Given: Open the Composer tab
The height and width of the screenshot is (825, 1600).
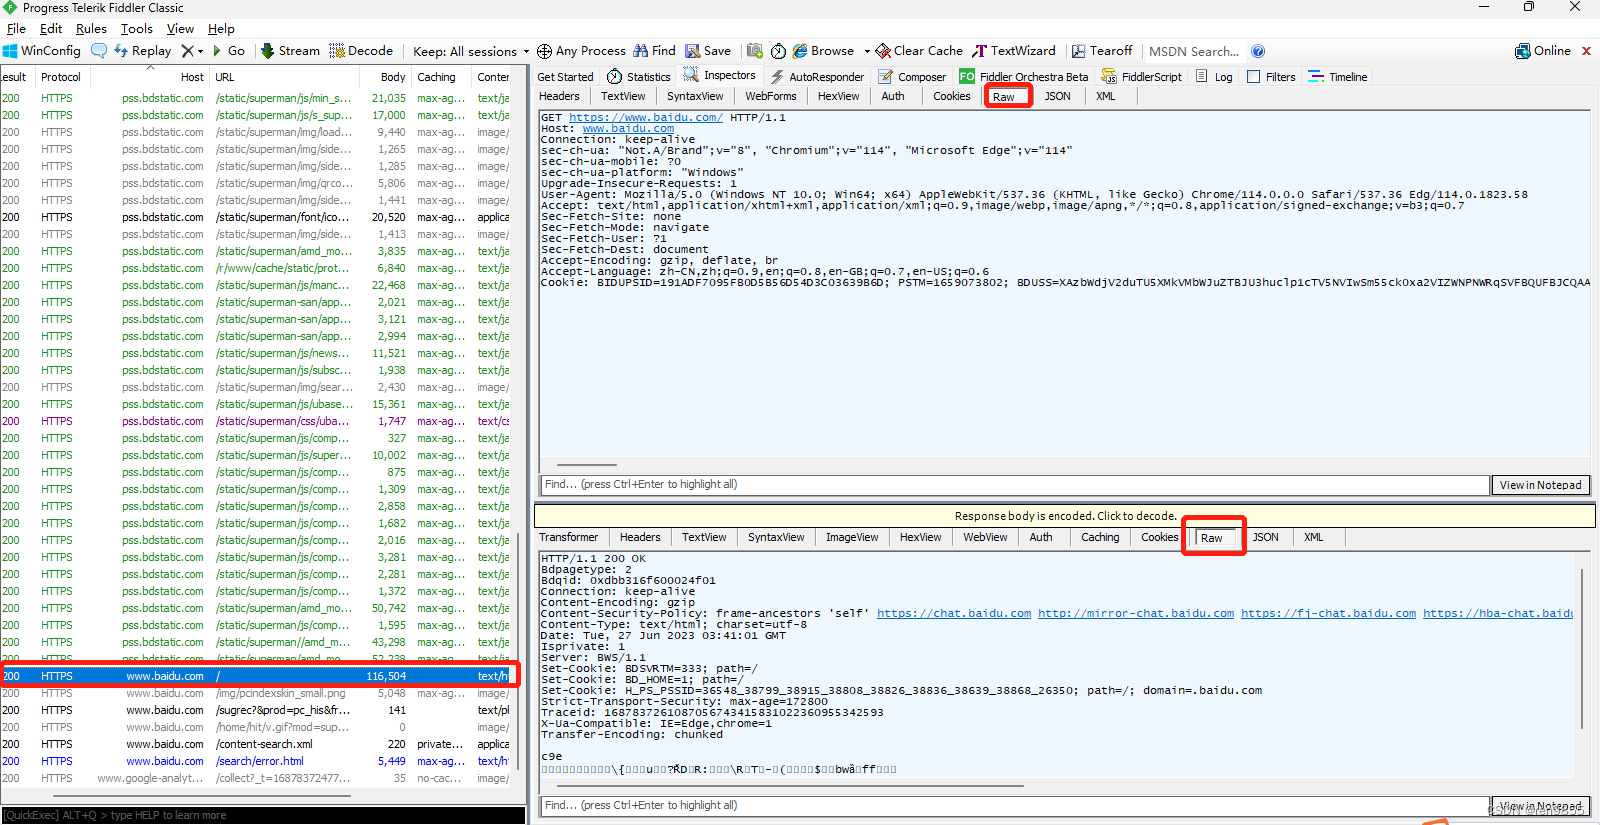Looking at the screenshot, I should click(912, 77).
